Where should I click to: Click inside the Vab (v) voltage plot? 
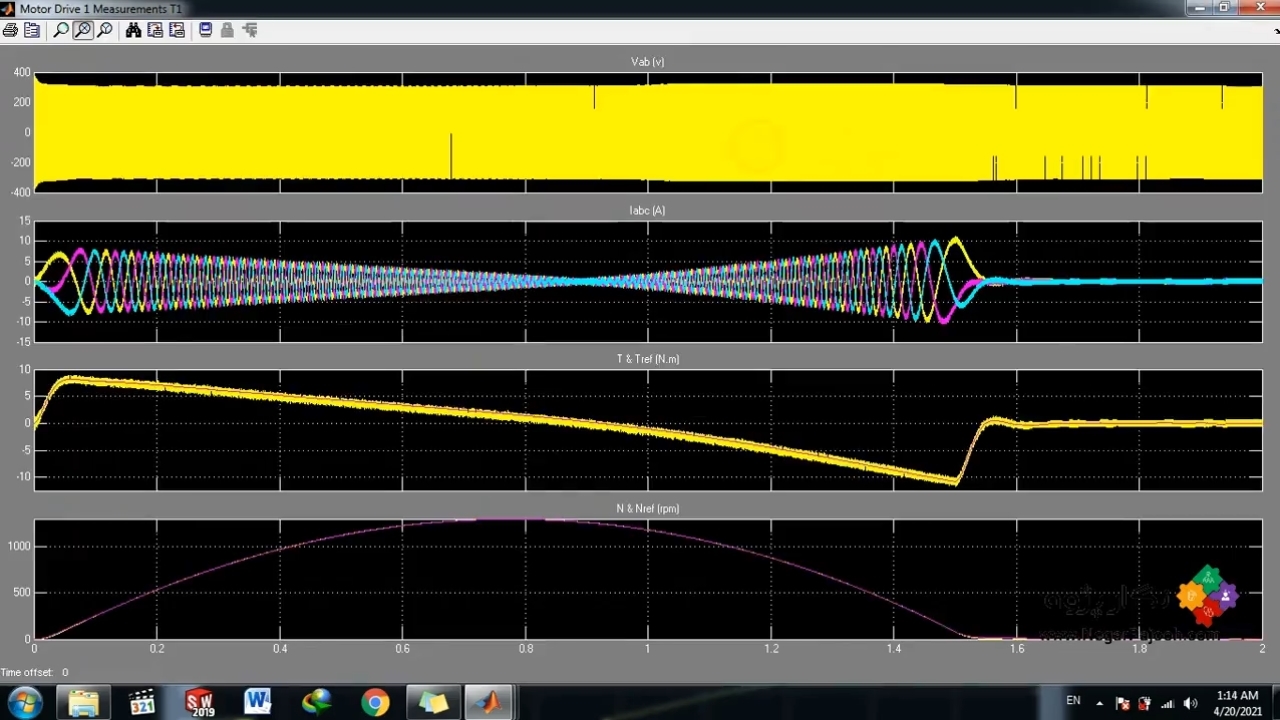click(648, 132)
